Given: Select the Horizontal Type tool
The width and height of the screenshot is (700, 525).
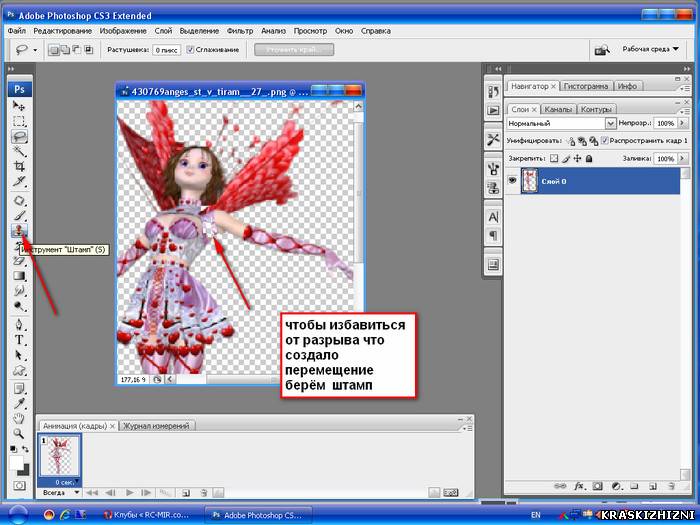Looking at the screenshot, I should (19, 340).
